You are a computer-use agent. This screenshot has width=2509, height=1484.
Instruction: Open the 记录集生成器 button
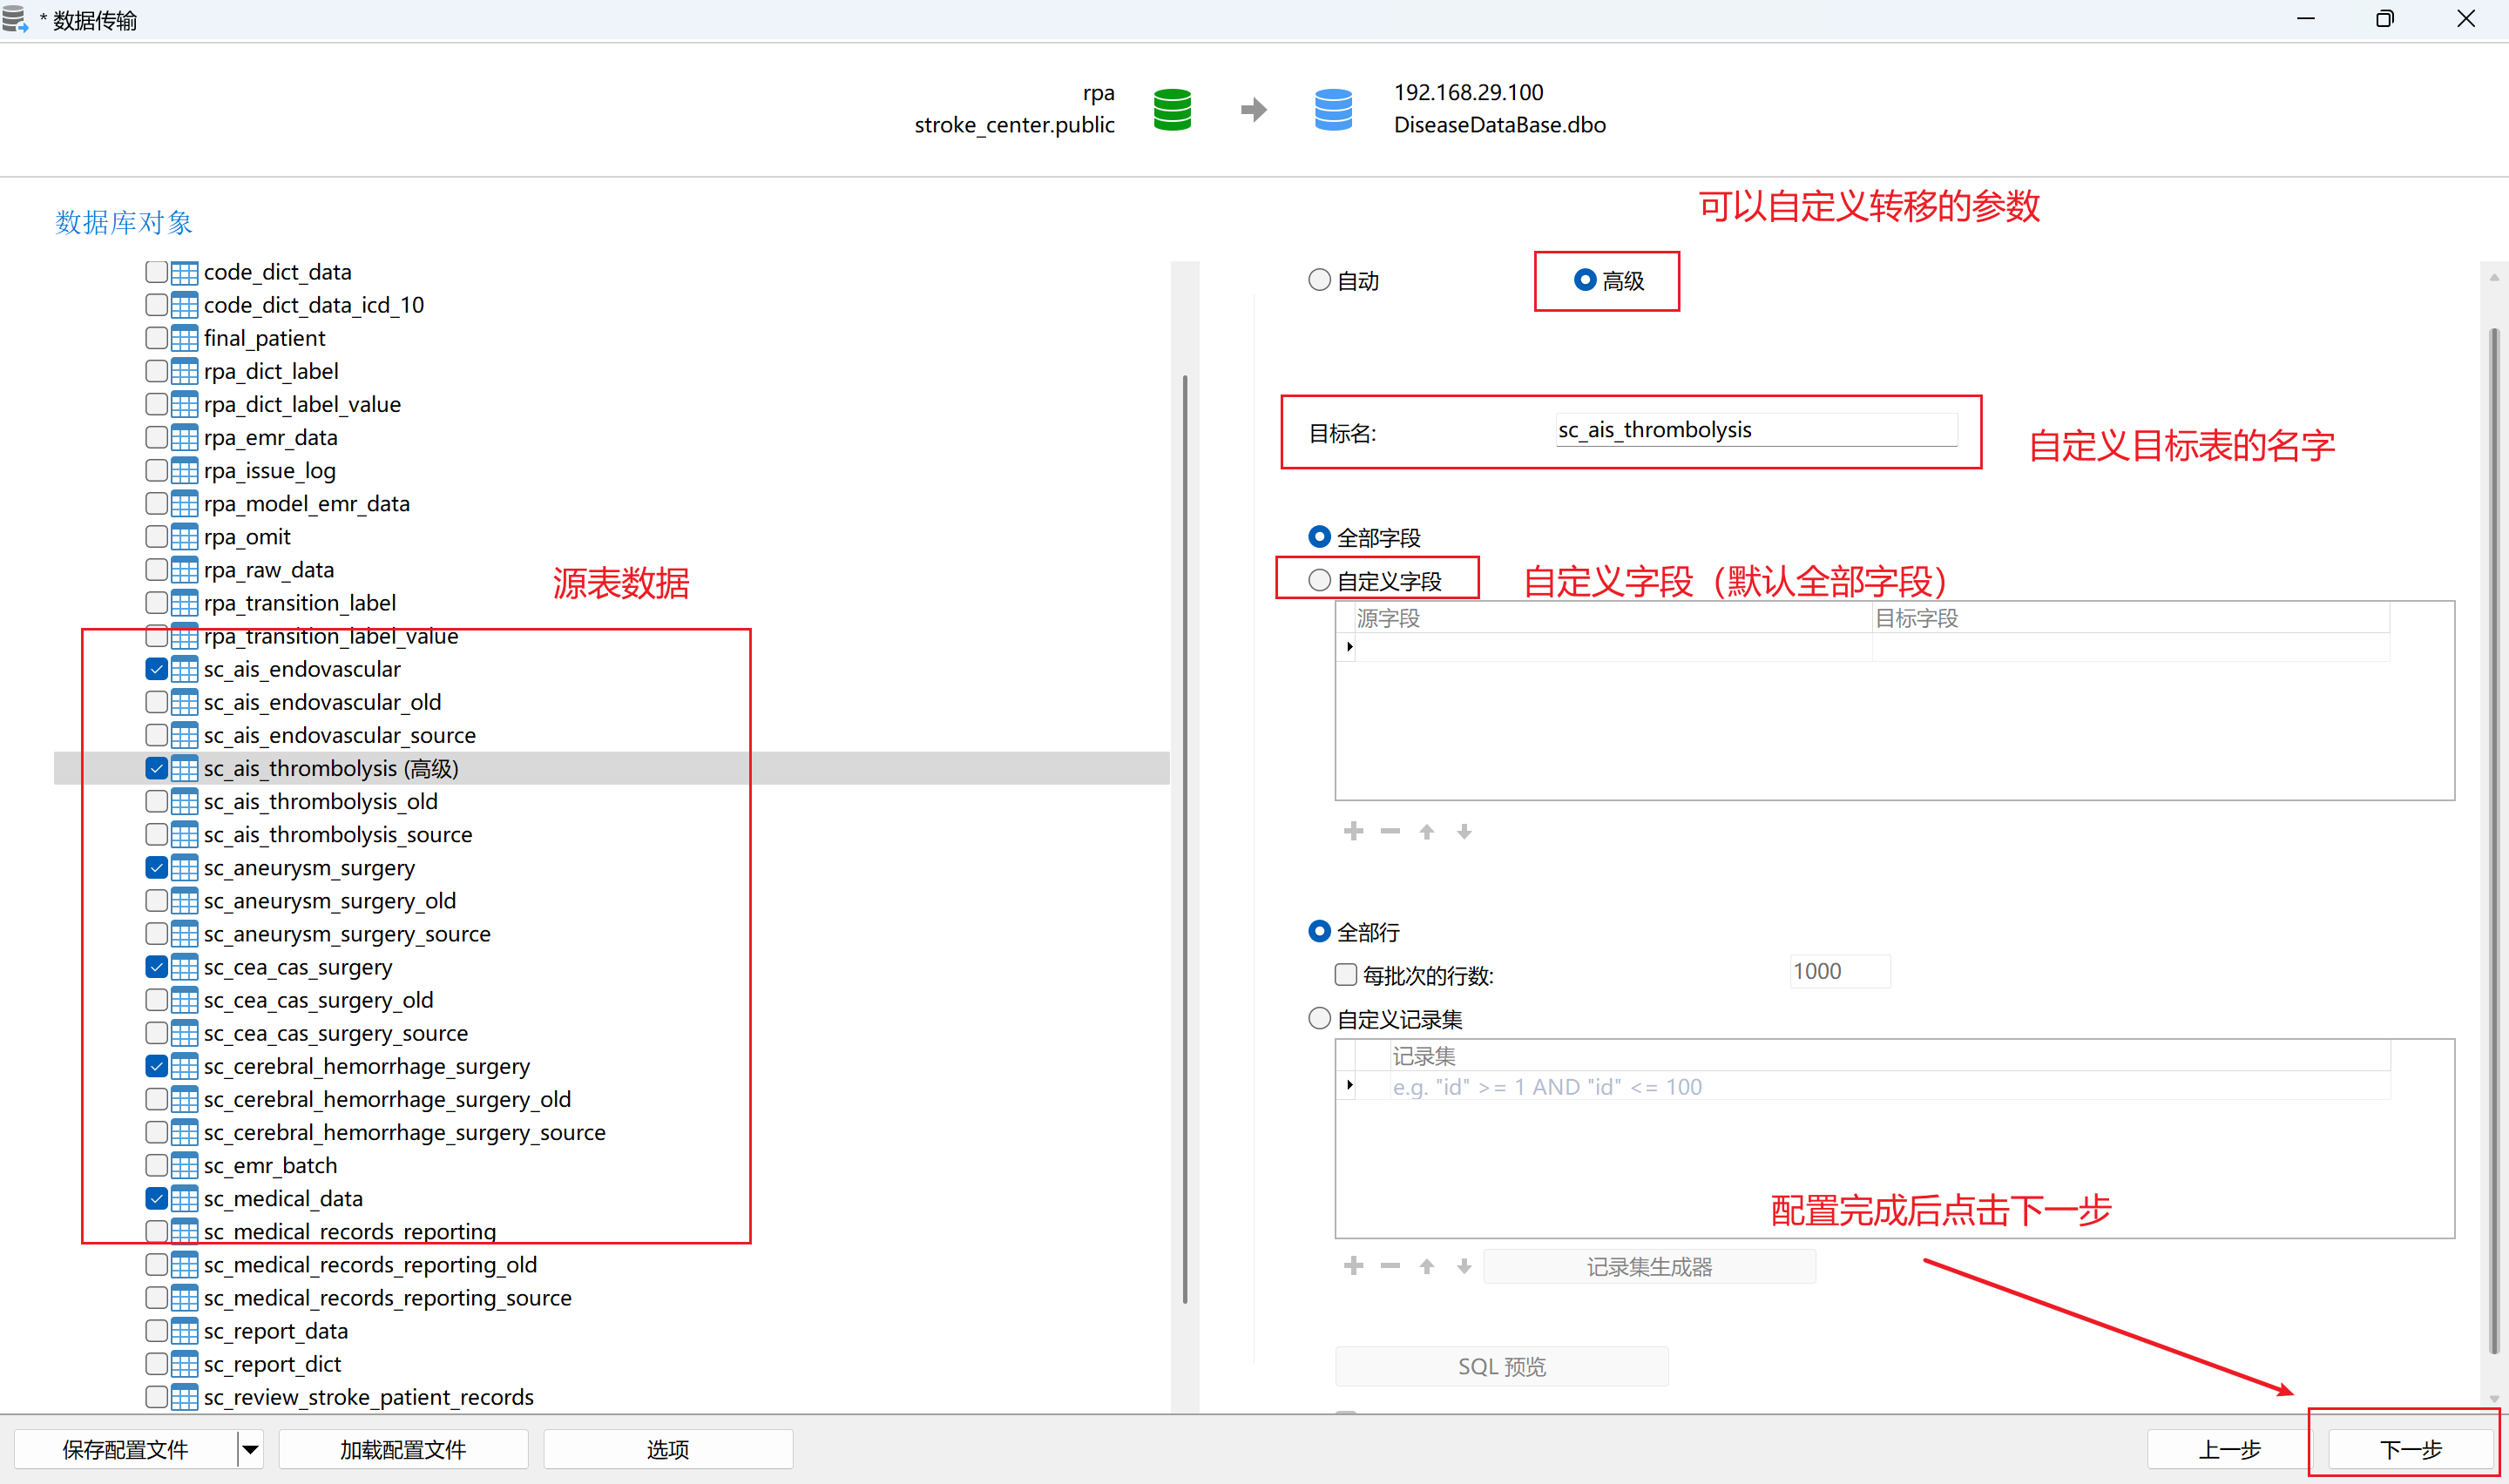coord(1649,1266)
